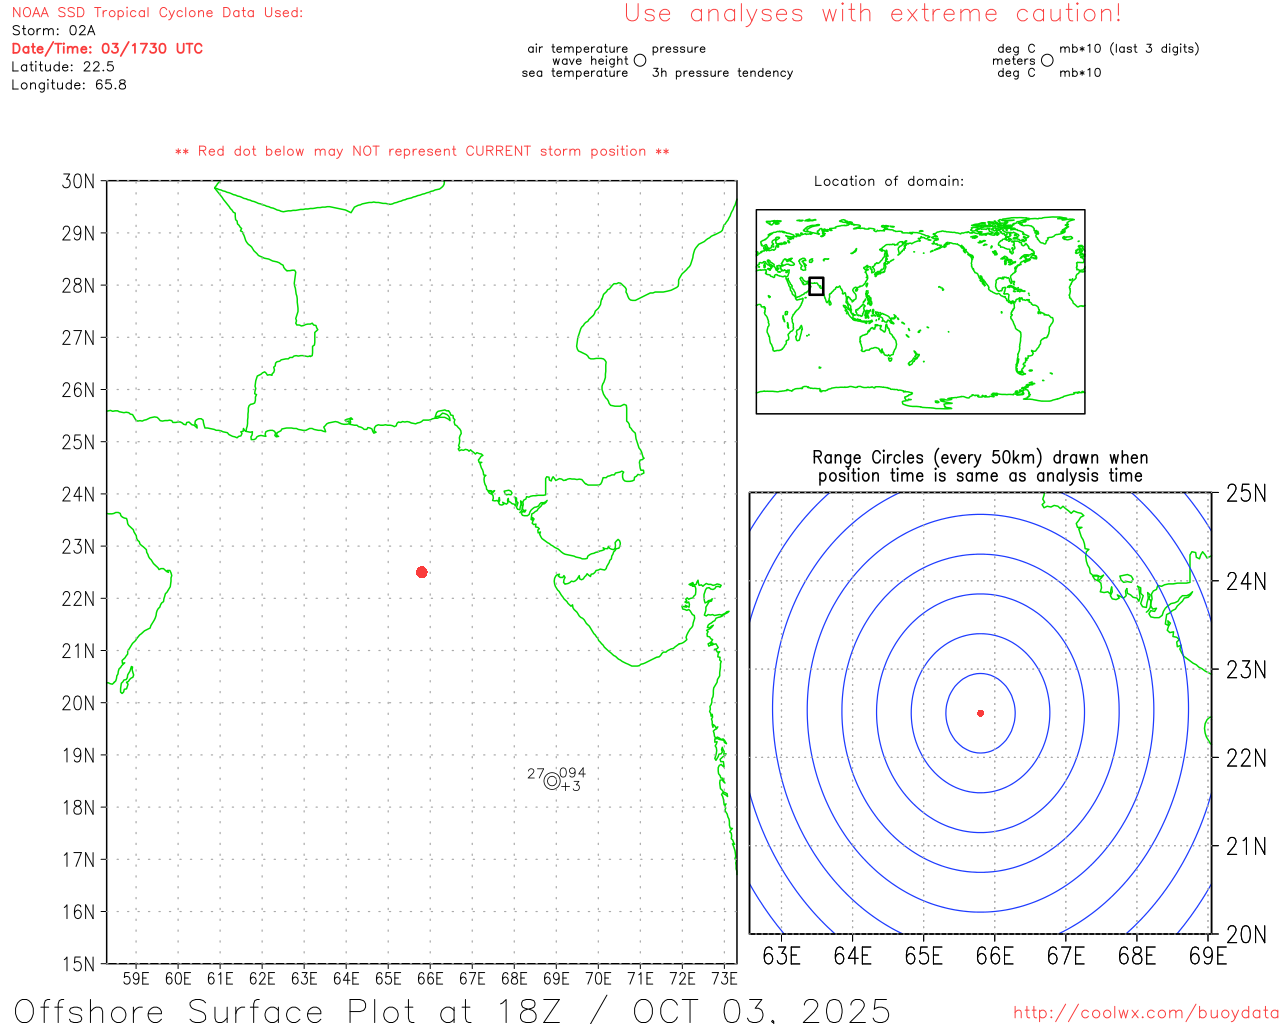1280x1024 pixels.
Task: Click the '59E' longitude axis label
Action: [136, 978]
